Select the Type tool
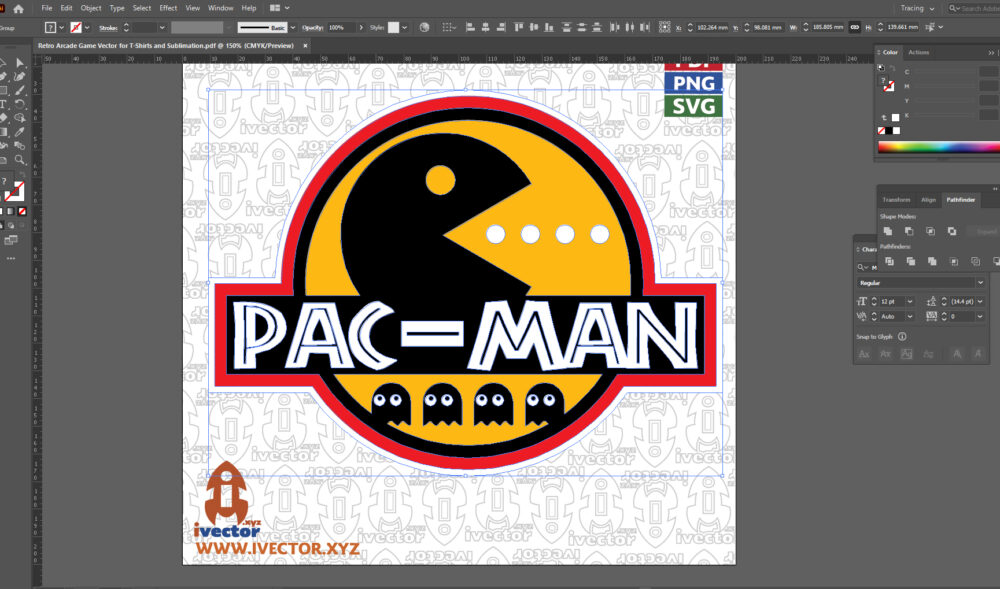Image resolution: width=1000 pixels, height=589 pixels. (3, 104)
